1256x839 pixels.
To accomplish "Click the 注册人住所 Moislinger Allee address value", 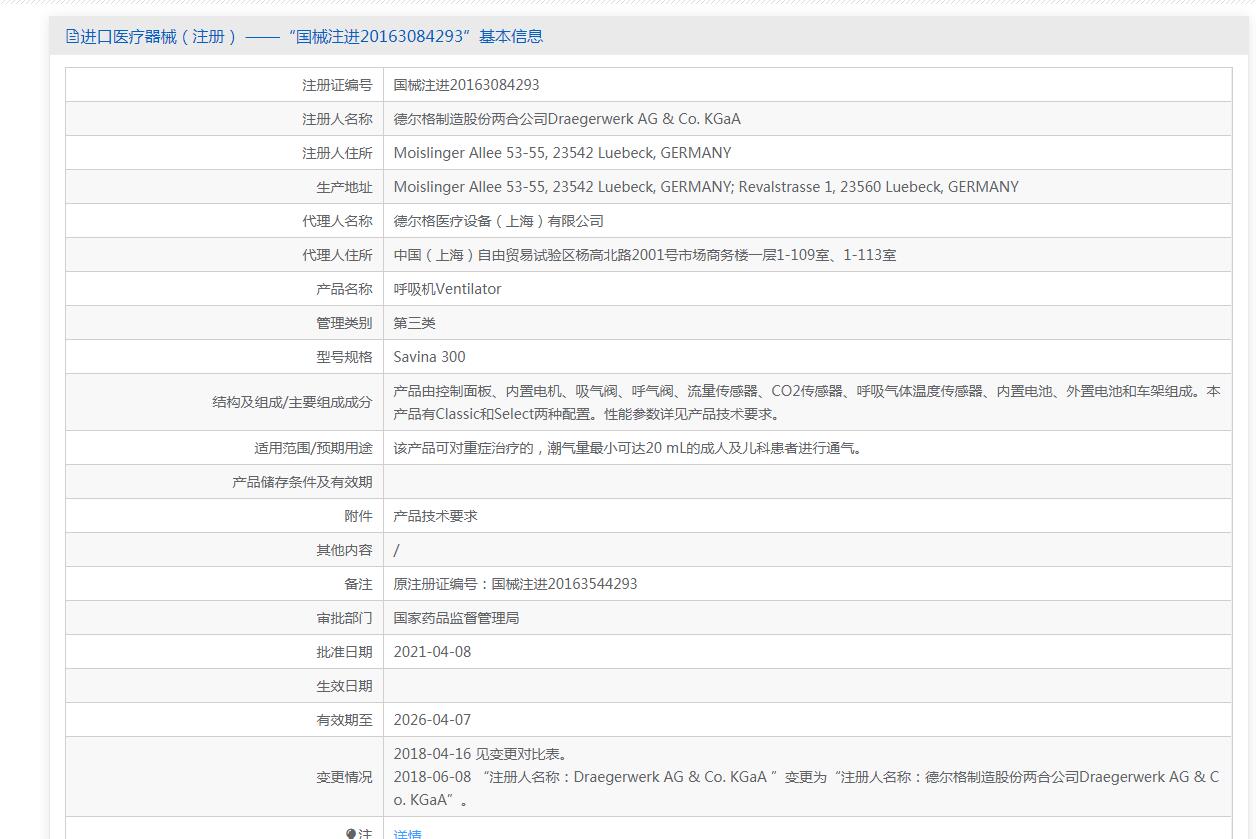I will (x=562, y=153).
